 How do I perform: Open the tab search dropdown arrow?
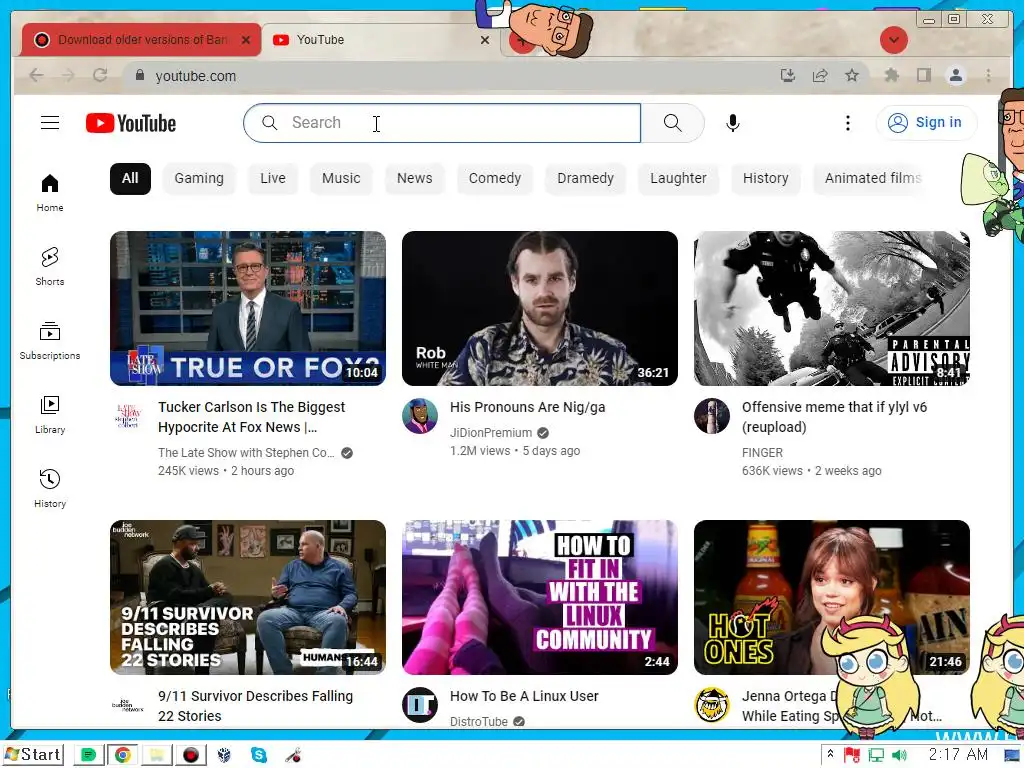coord(893,40)
